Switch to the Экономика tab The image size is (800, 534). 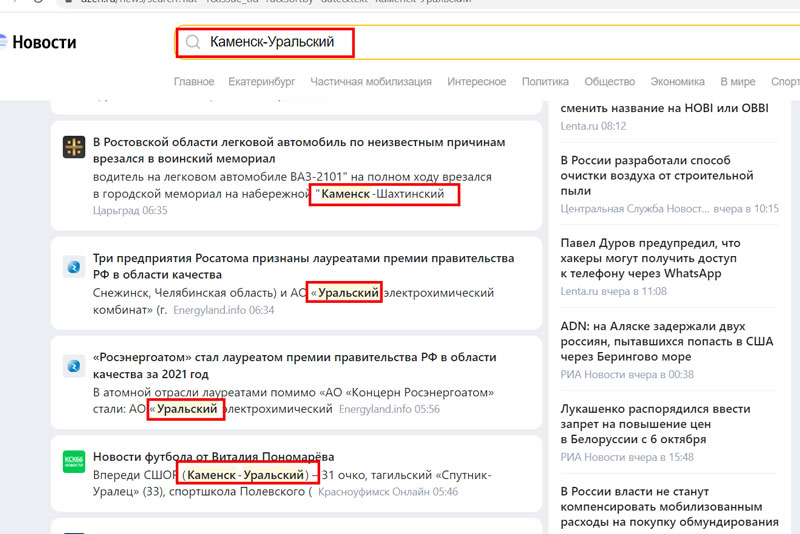click(x=678, y=82)
